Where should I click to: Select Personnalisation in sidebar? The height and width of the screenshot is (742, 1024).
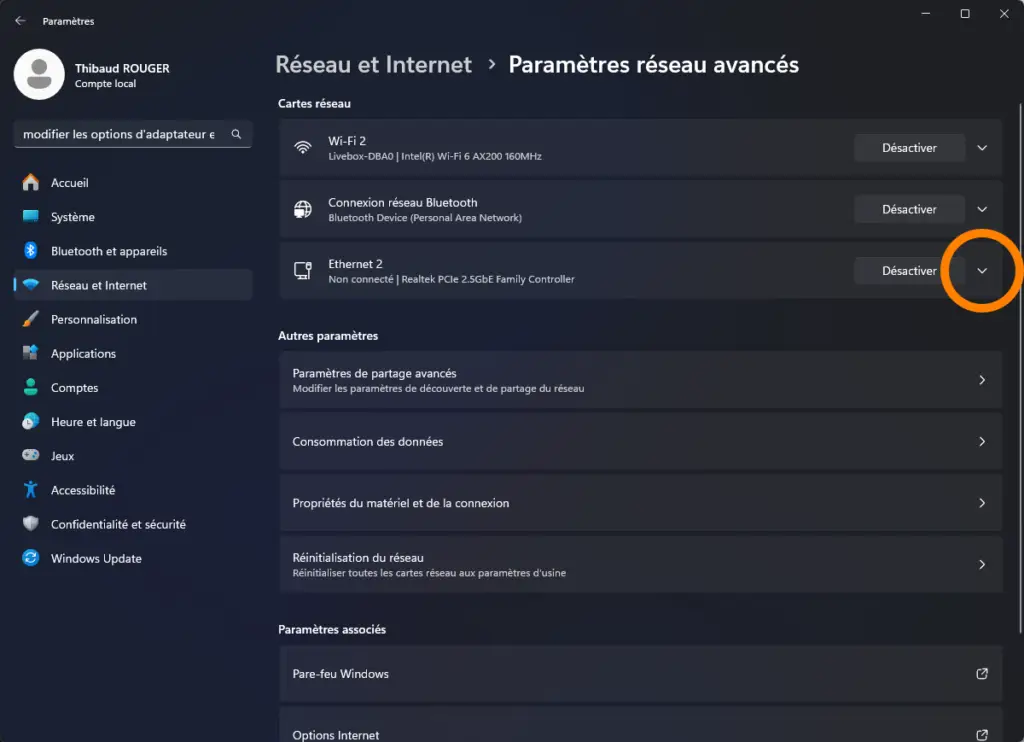pos(133,319)
